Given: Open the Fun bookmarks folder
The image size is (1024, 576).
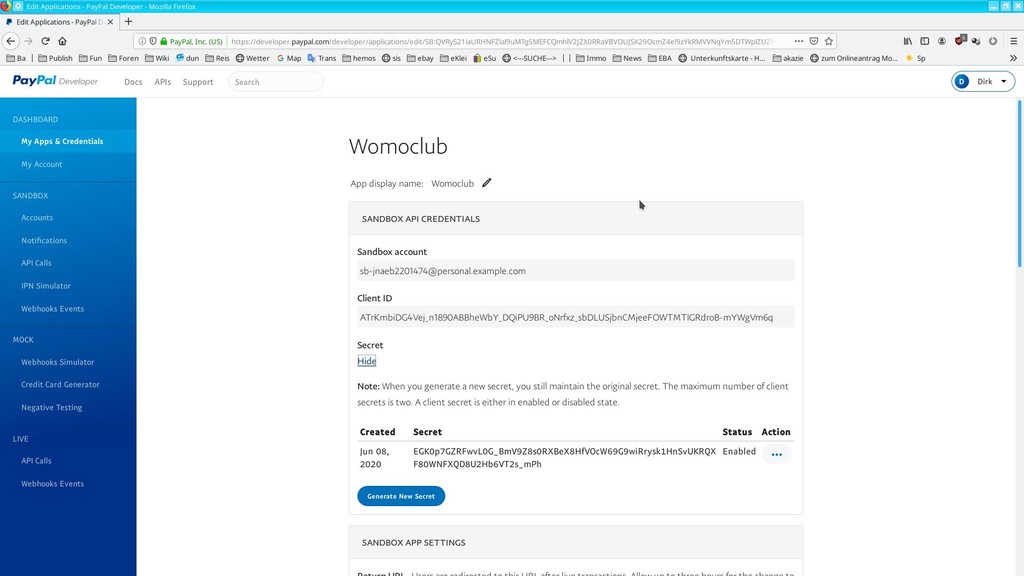Looking at the screenshot, I should coord(90,58).
